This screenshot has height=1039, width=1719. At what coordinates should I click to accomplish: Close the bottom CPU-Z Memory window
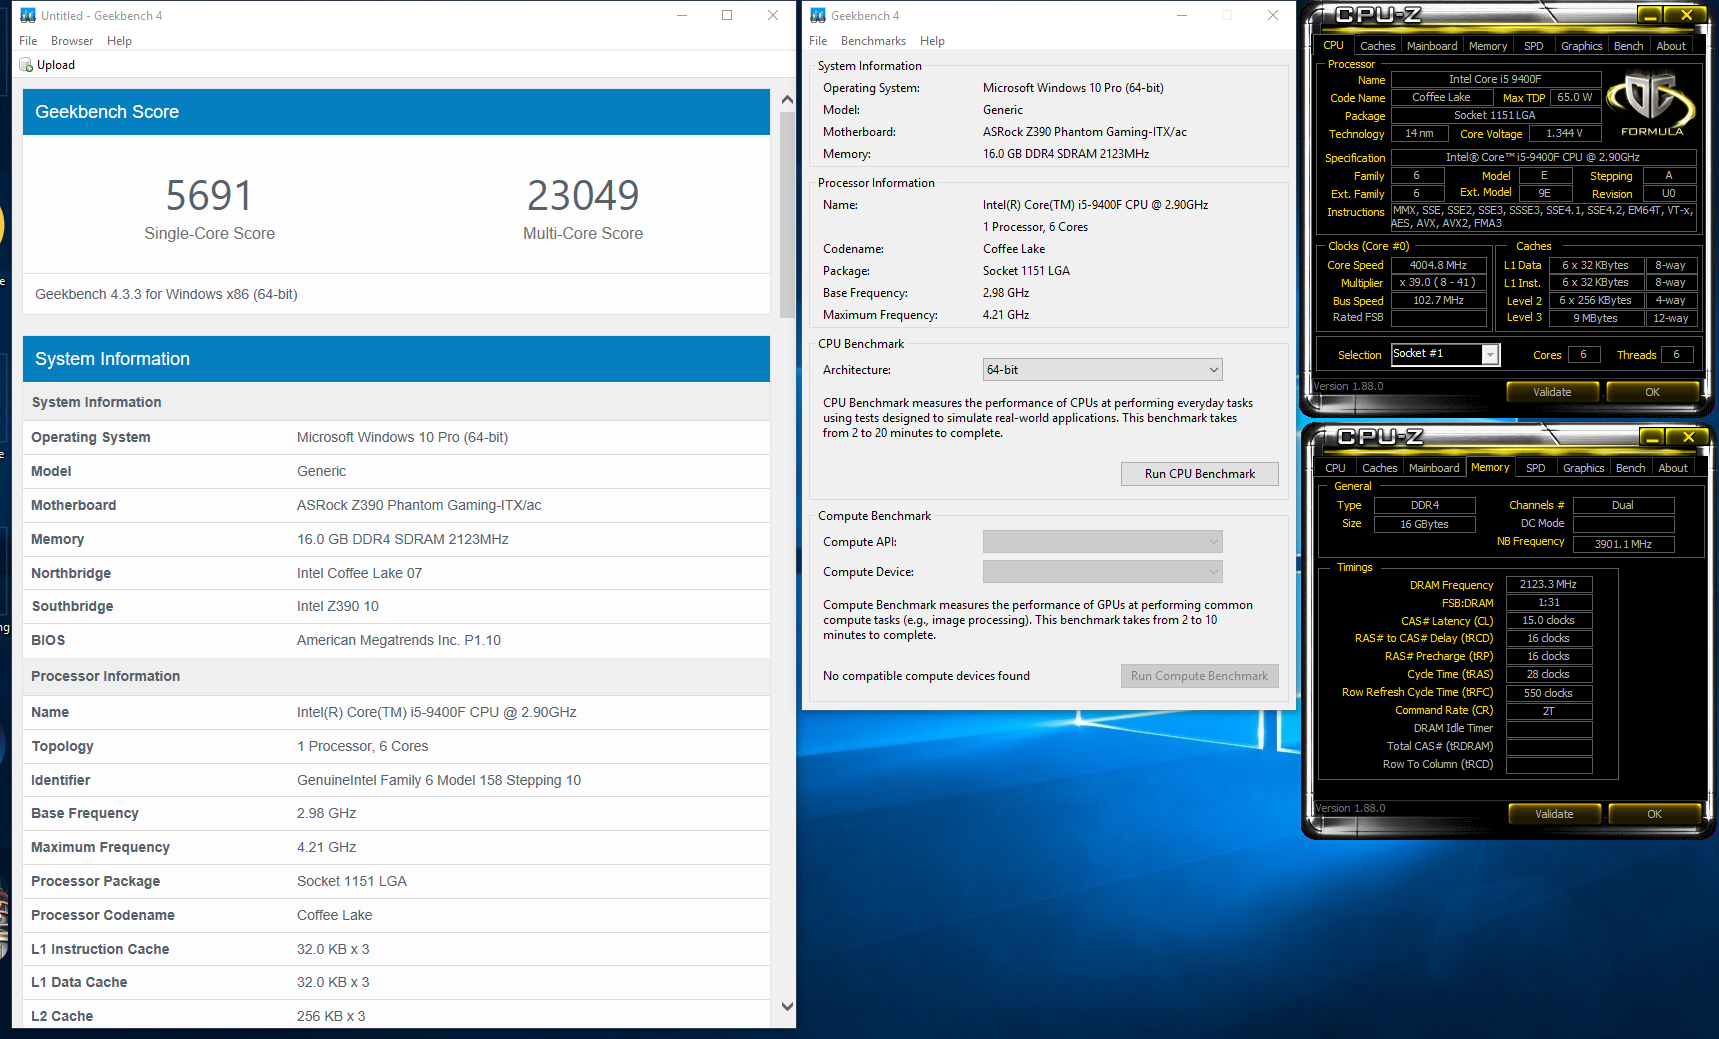click(1689, 437)
